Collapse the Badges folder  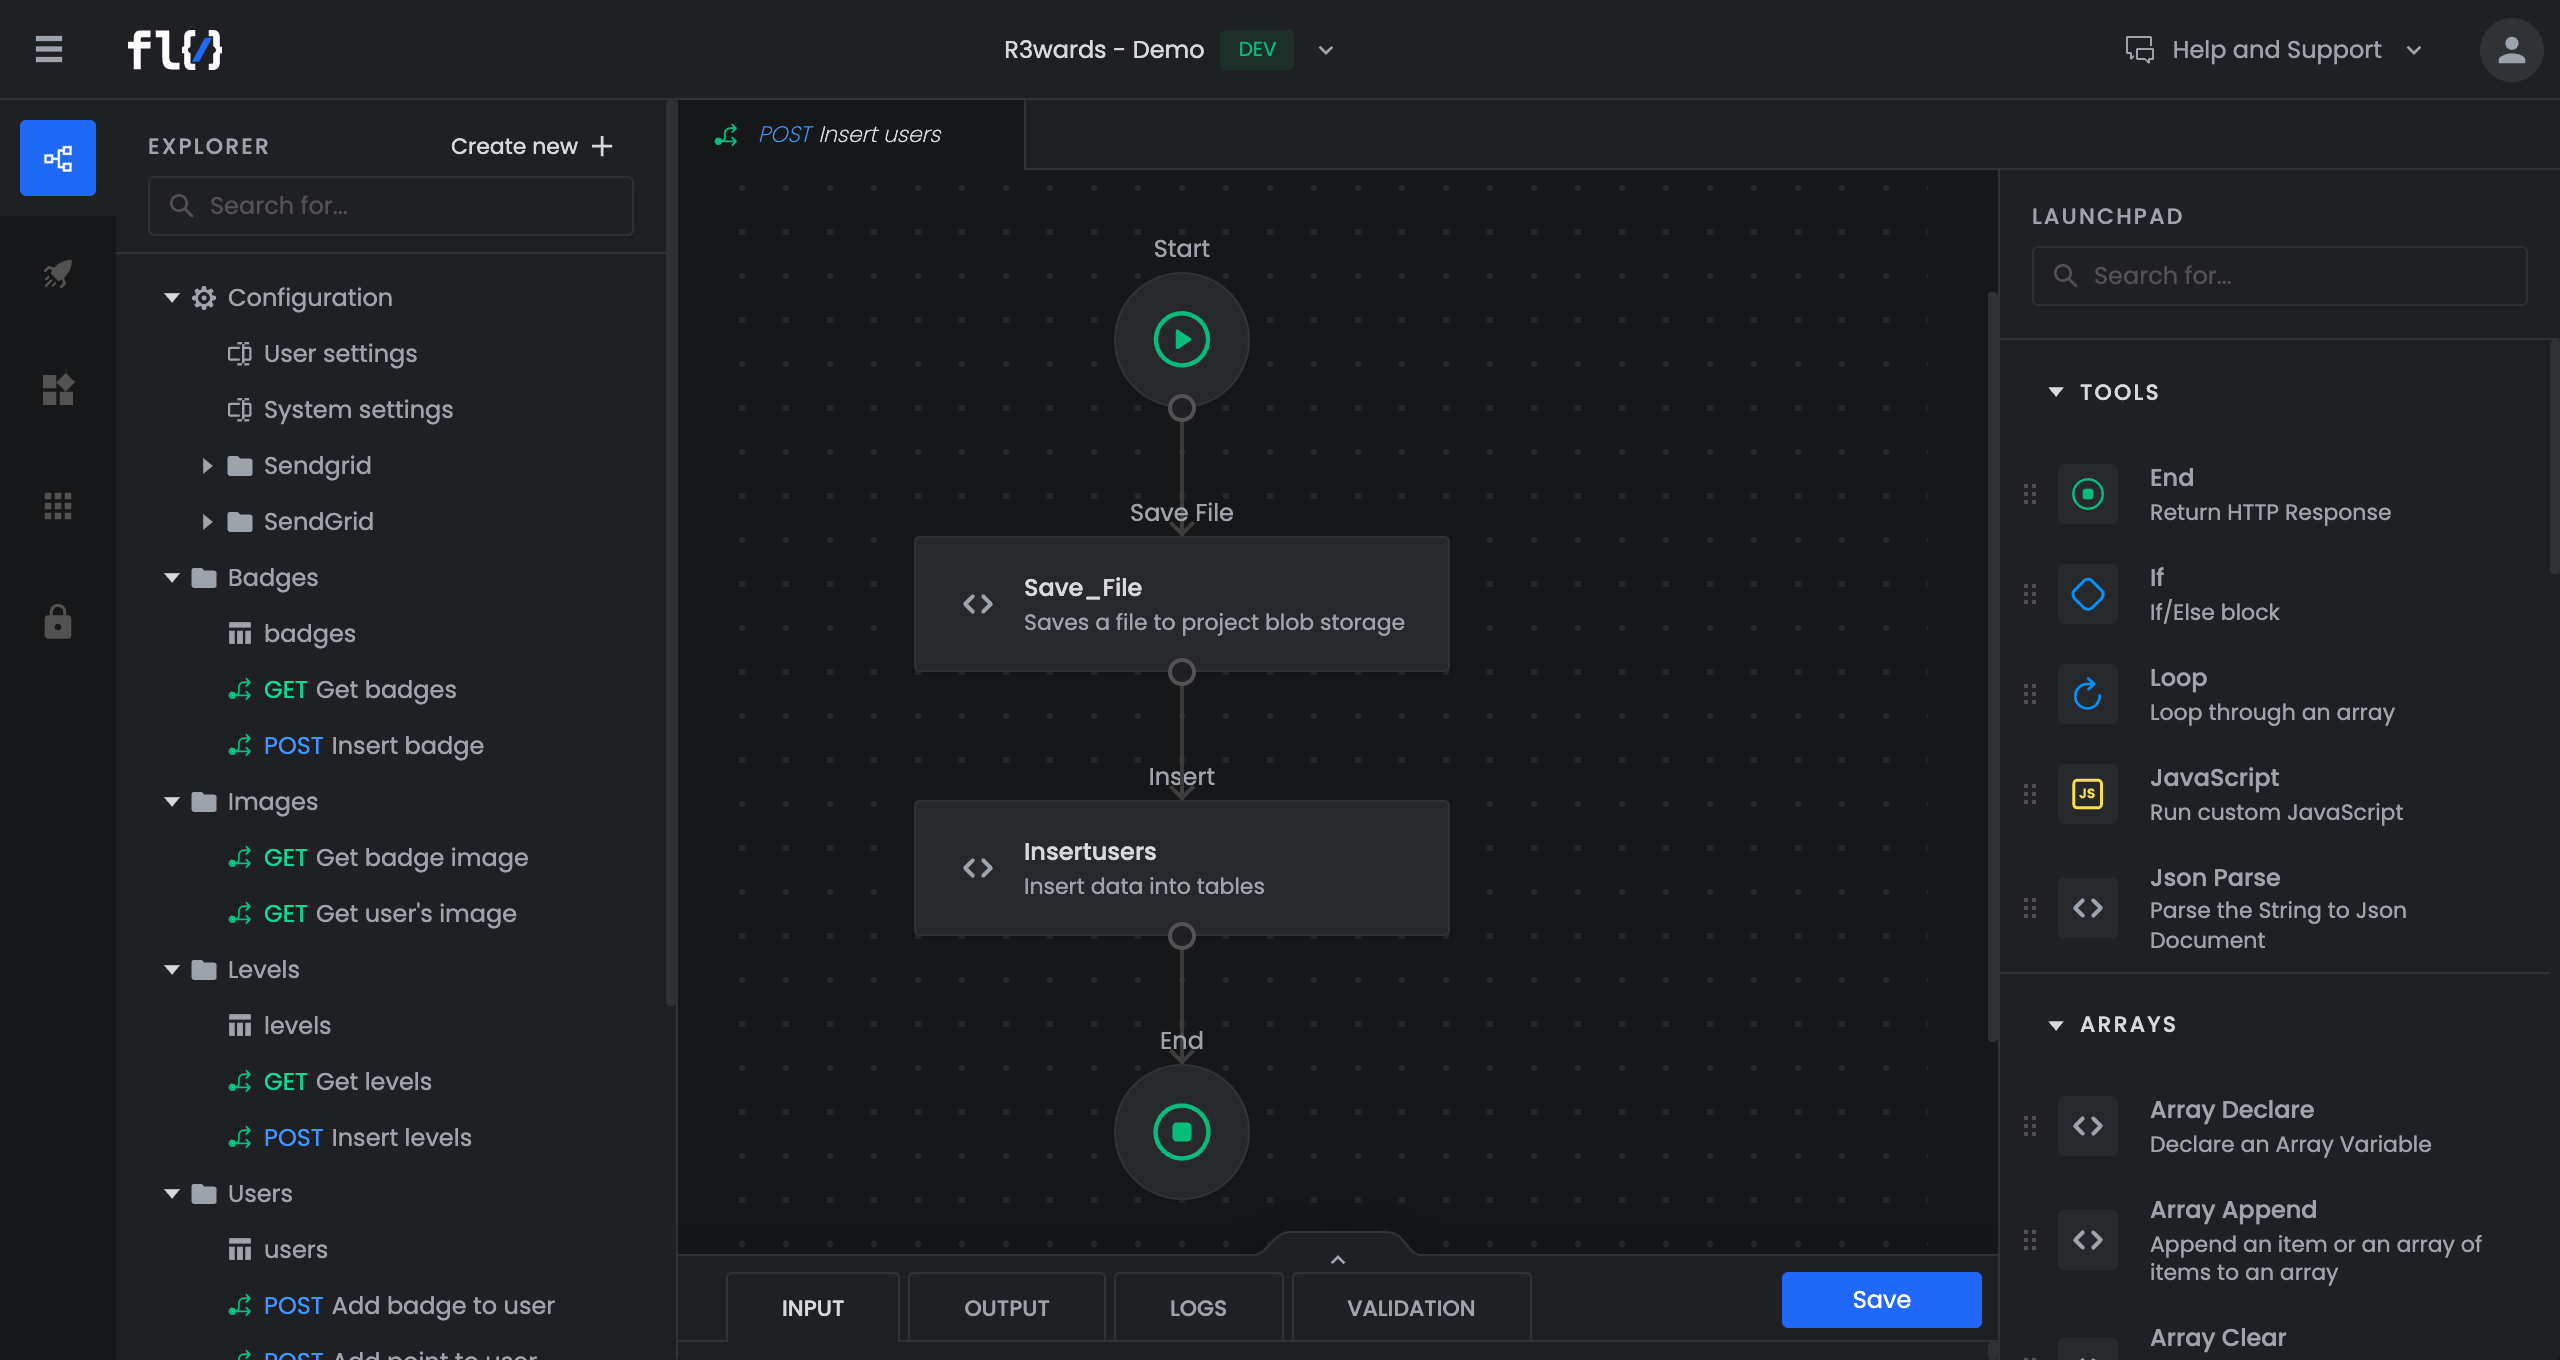(172, 577)
